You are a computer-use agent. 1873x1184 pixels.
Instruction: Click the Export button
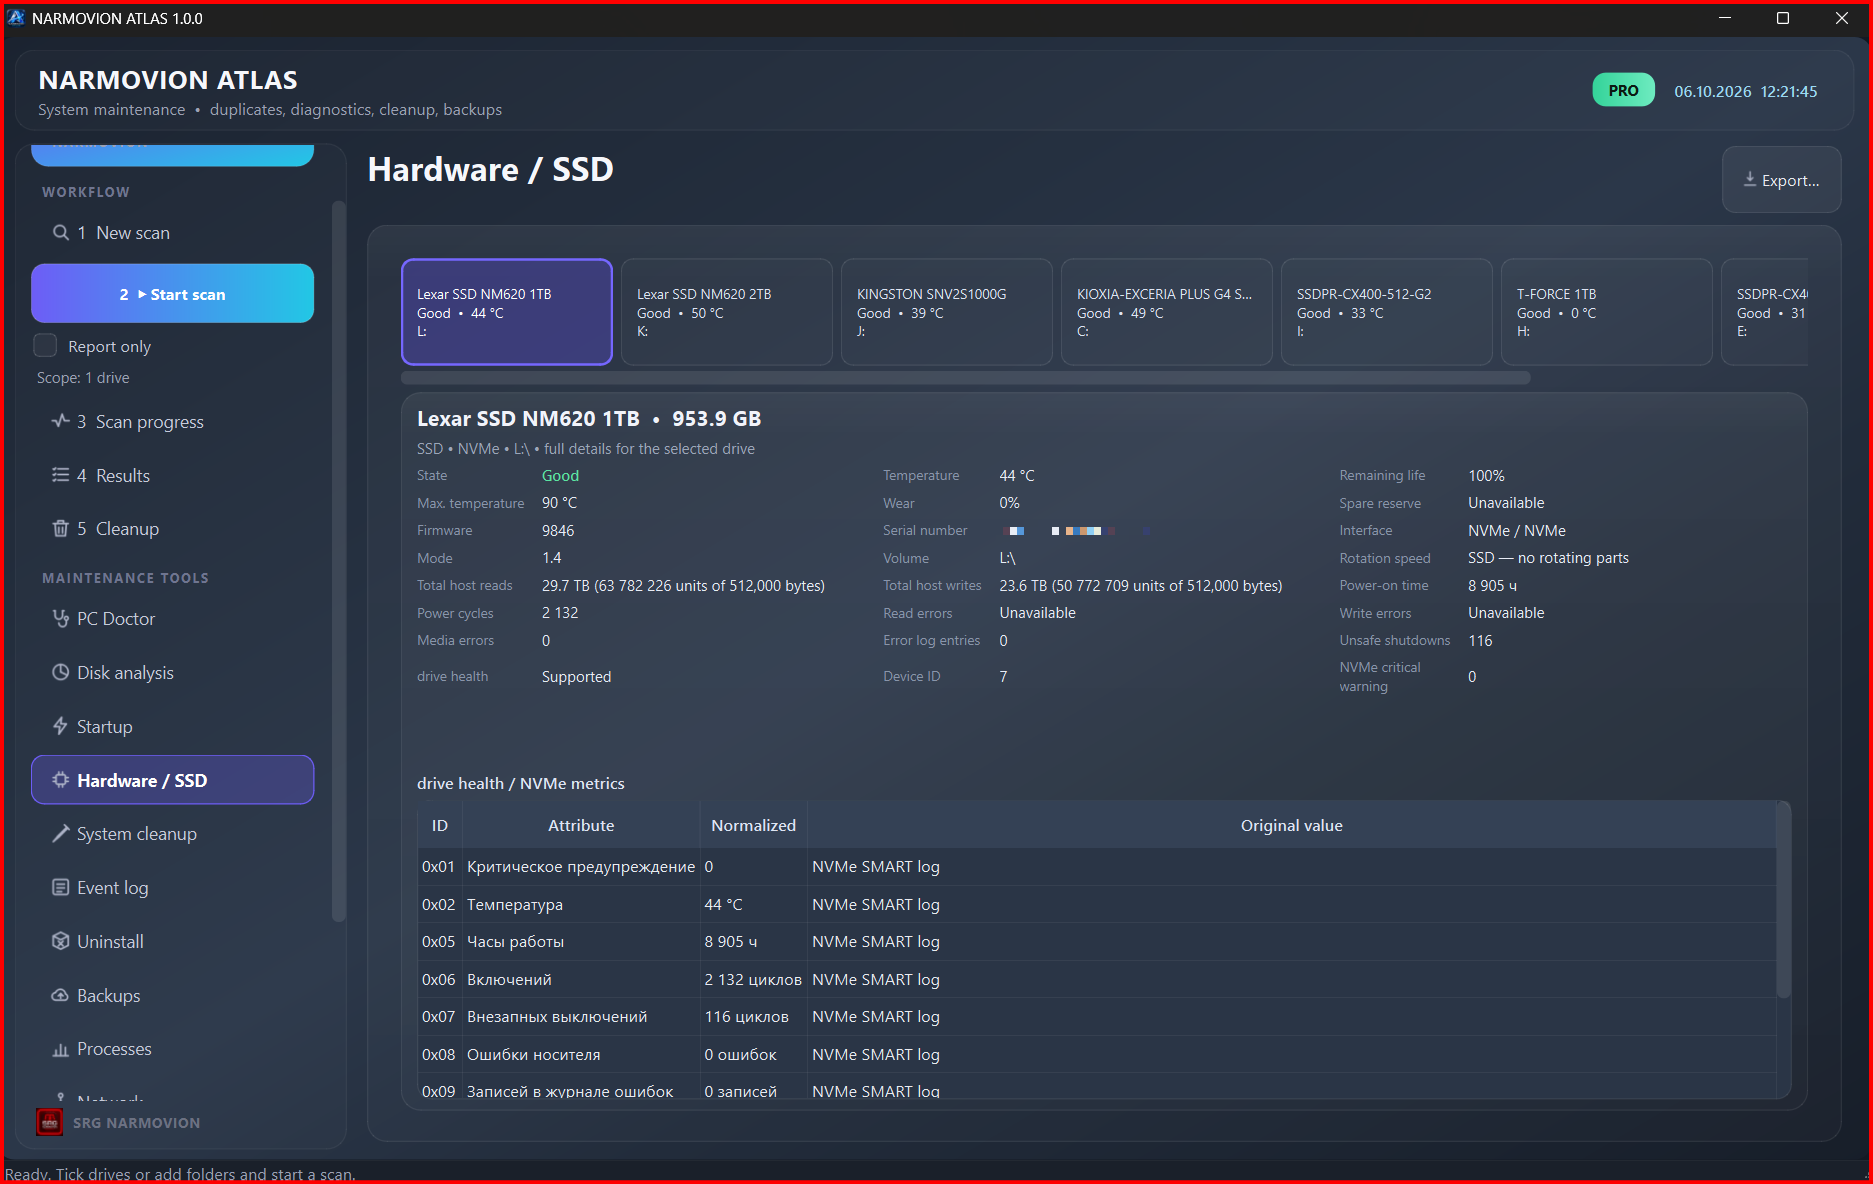coord(1781,180)
